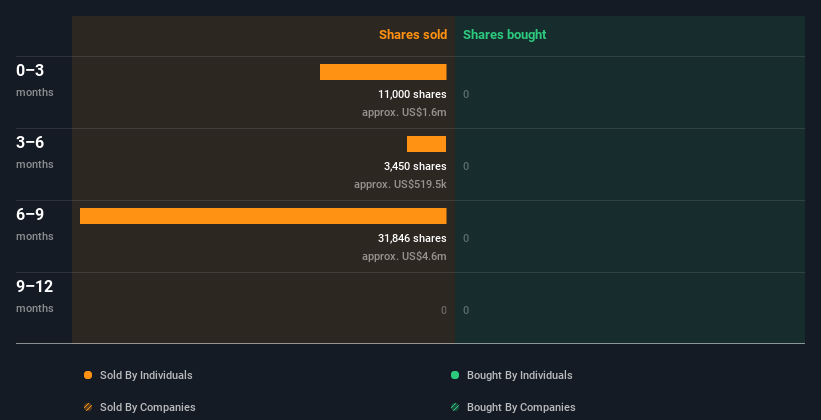
Task: Click the 3,450 shares label
Action: pos(415,166)
